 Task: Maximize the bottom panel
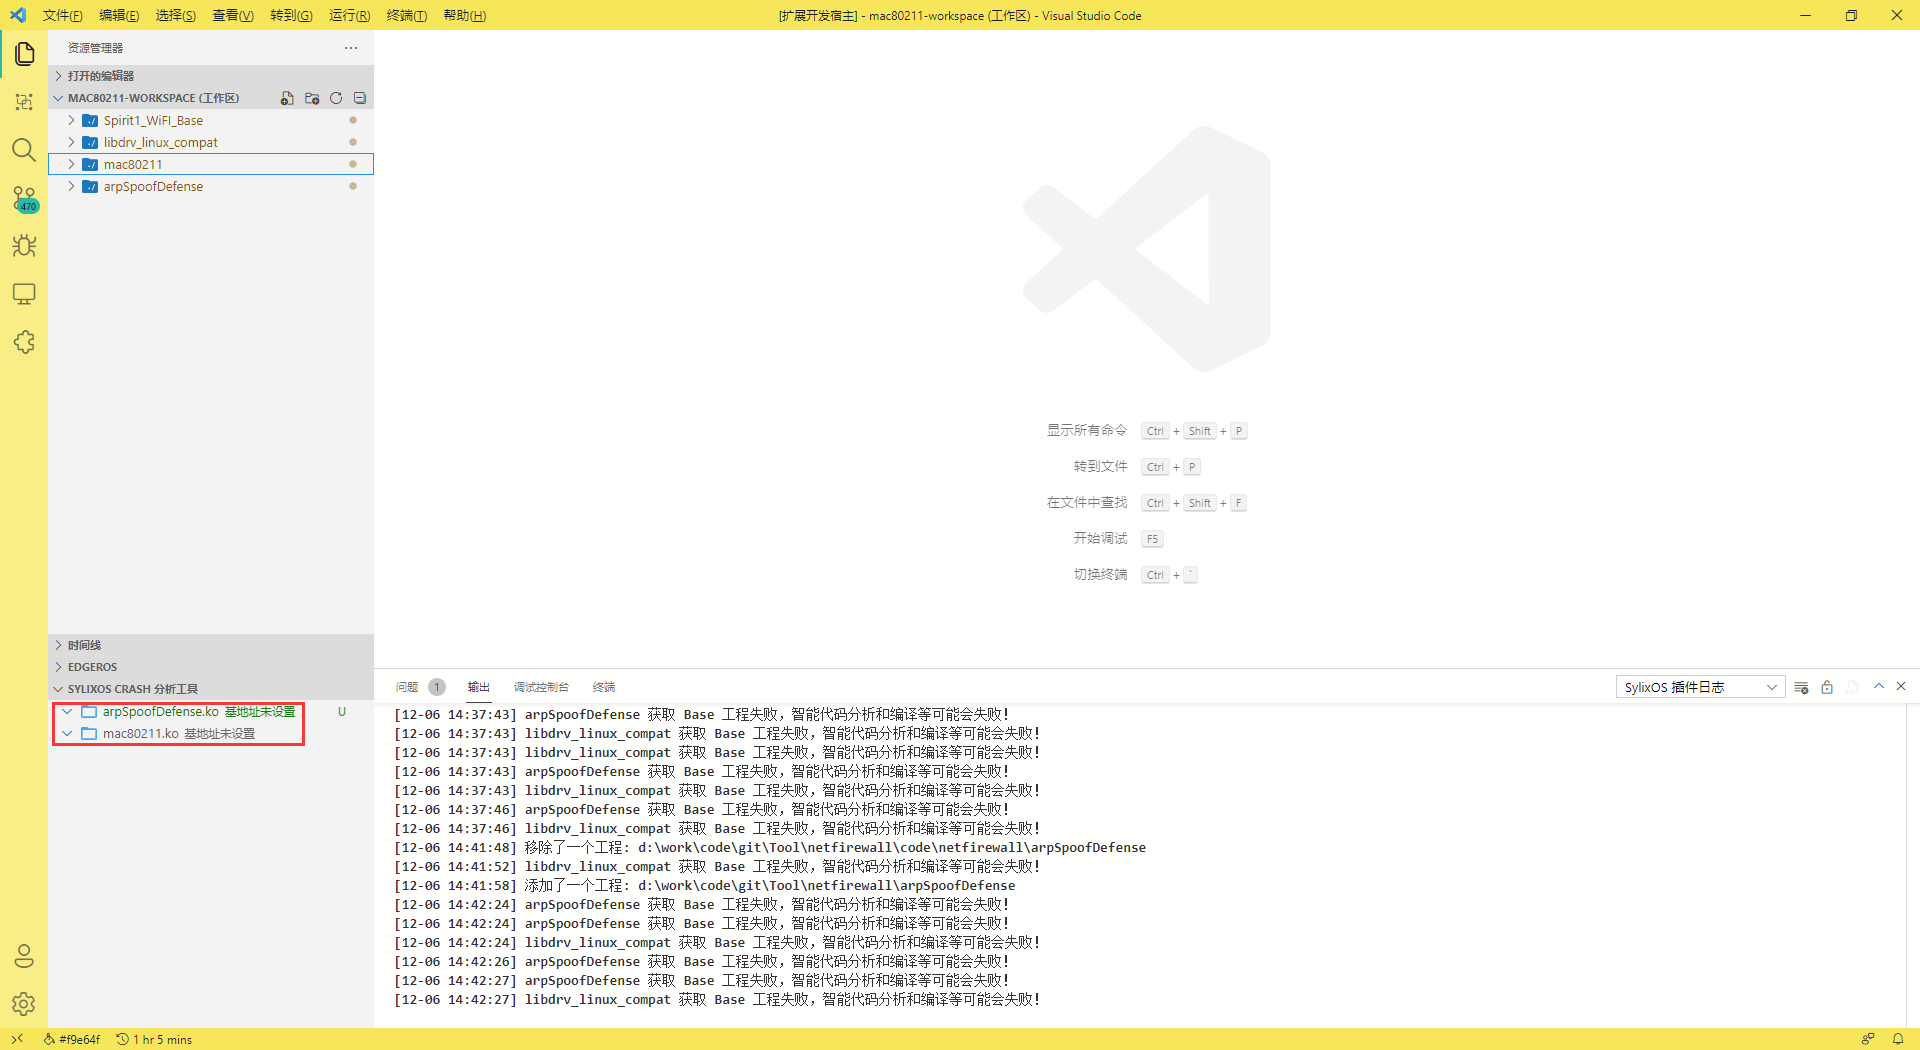(1879, 686)
